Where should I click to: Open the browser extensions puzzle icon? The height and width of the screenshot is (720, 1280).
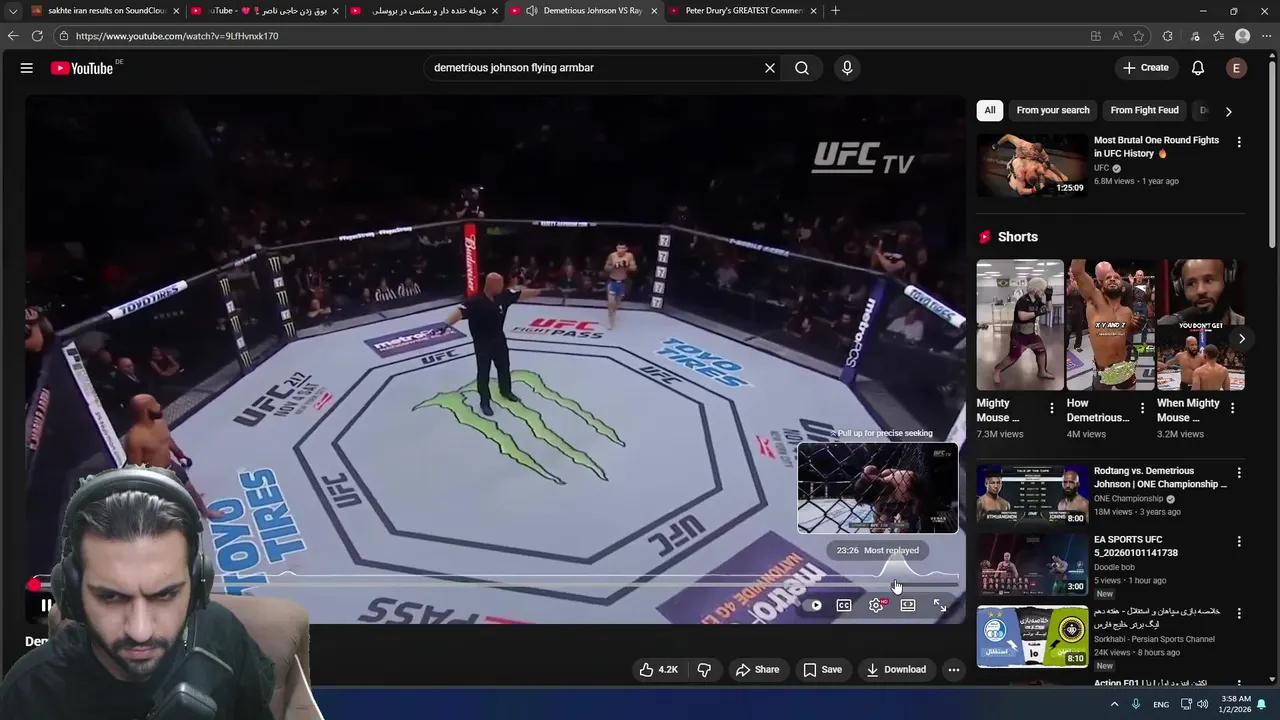coord(1167,36)
